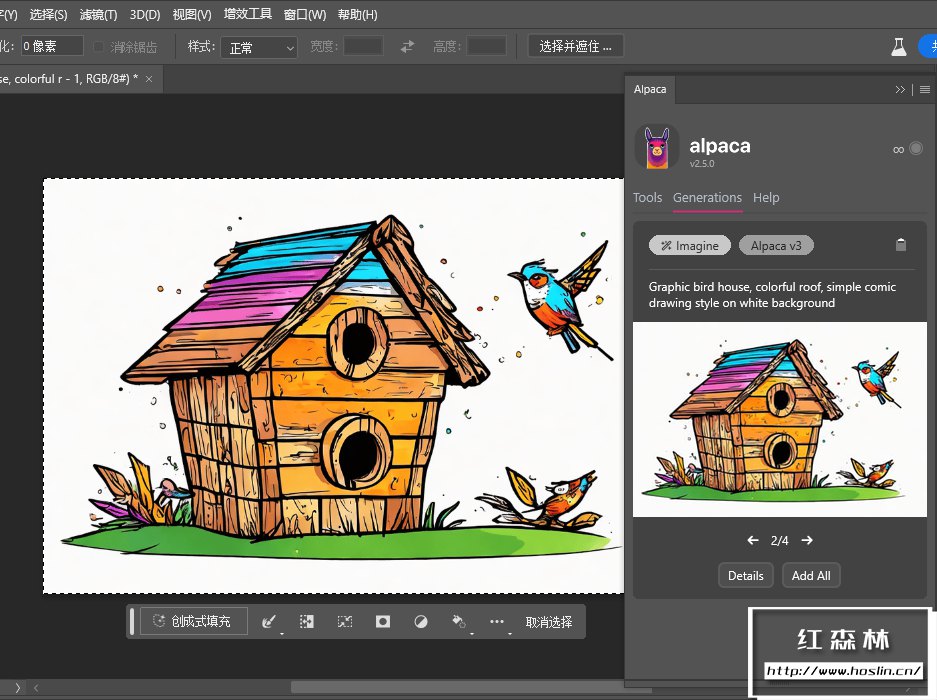Click the Add All button
Screen dimensions: 937x700
[x=811, y=576]
